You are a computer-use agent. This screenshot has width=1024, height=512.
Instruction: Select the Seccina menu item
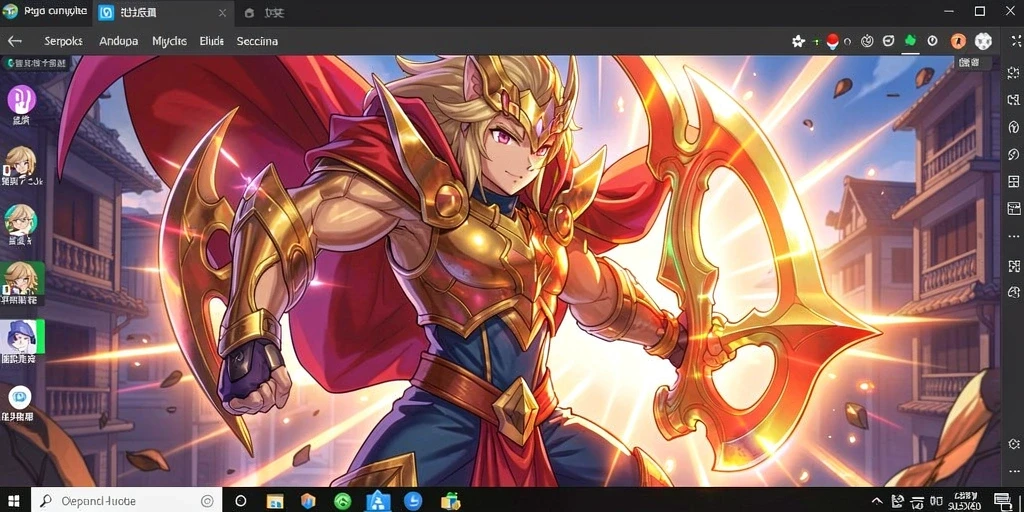(x=257, y=41)
